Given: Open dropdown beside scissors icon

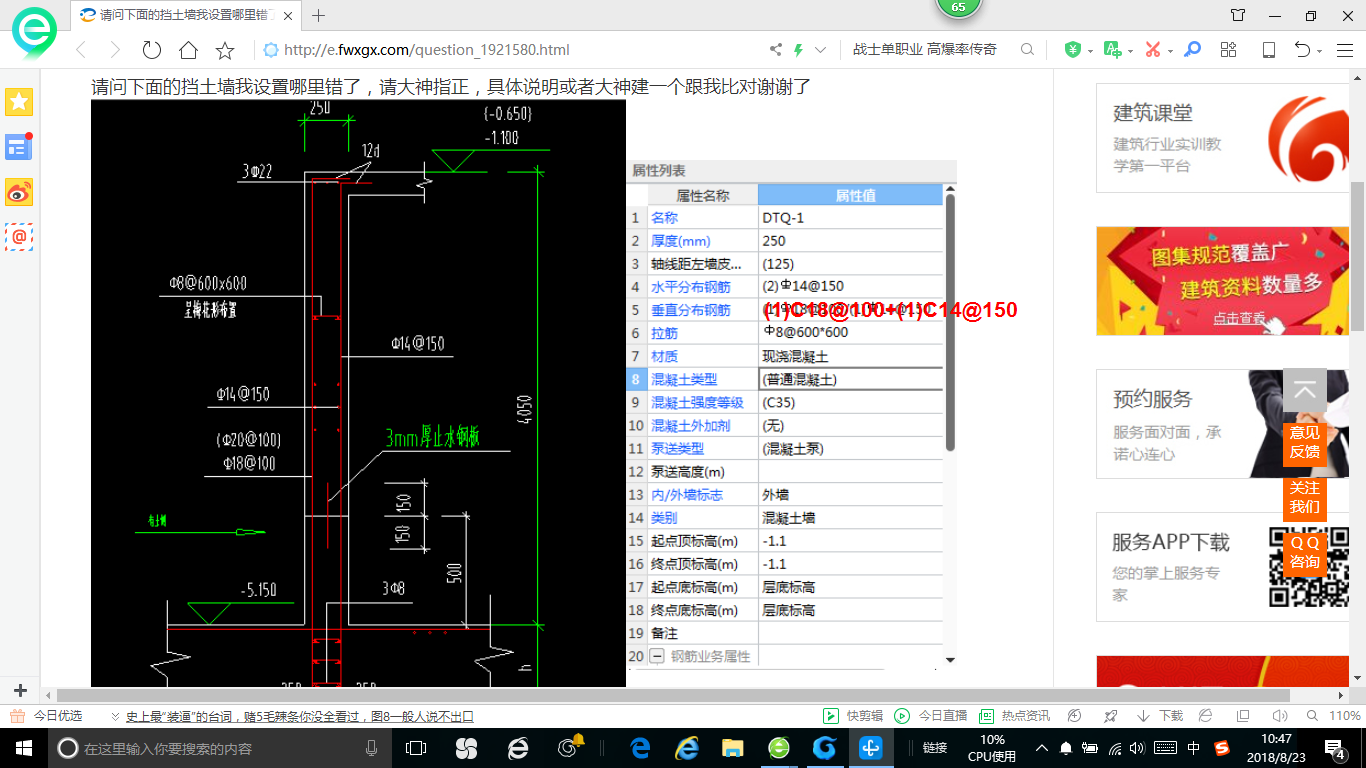Looking at the screenshot, I should tap(1170, 51).
